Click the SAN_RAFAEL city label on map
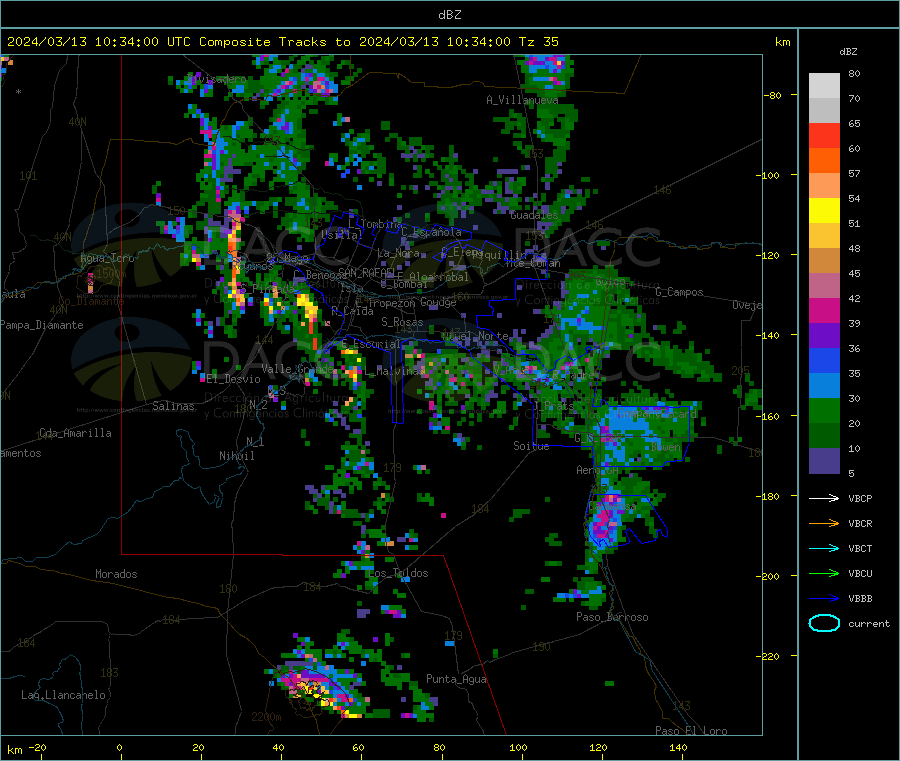900x761 pixels. coord(367,272)
